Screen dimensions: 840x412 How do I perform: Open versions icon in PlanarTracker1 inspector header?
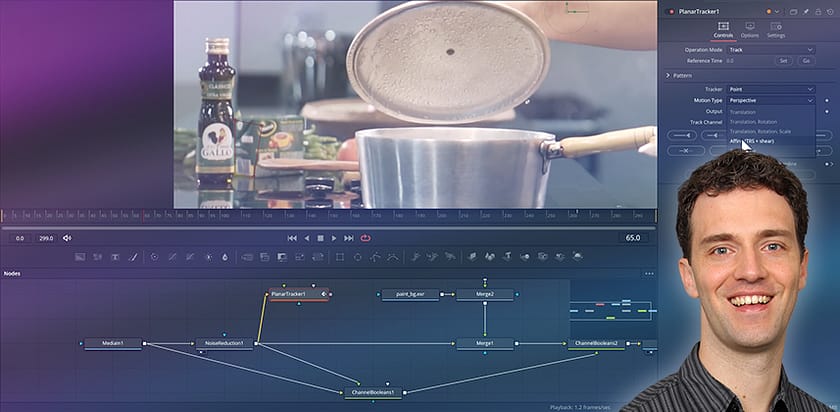click(794, 11)
